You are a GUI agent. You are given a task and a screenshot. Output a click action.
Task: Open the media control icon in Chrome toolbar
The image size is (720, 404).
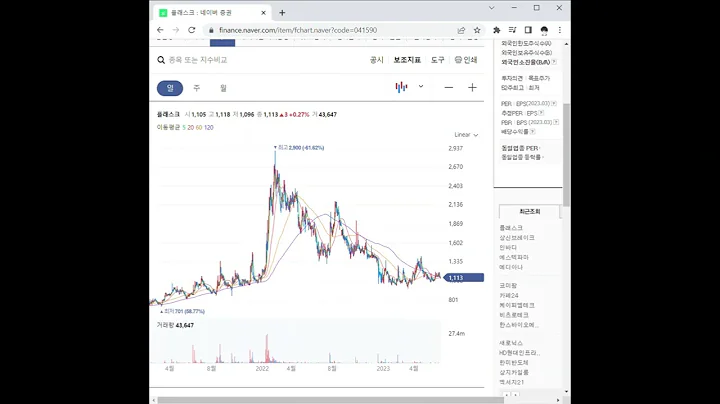[x=512, y=30]
